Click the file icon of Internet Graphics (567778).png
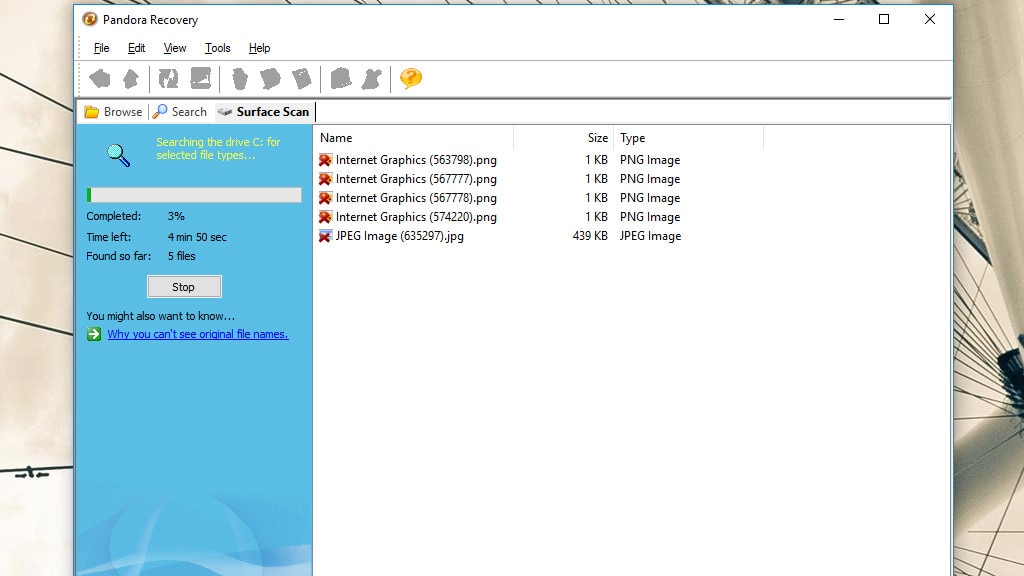Viewport: 1024px width, 576px height. 325,198
